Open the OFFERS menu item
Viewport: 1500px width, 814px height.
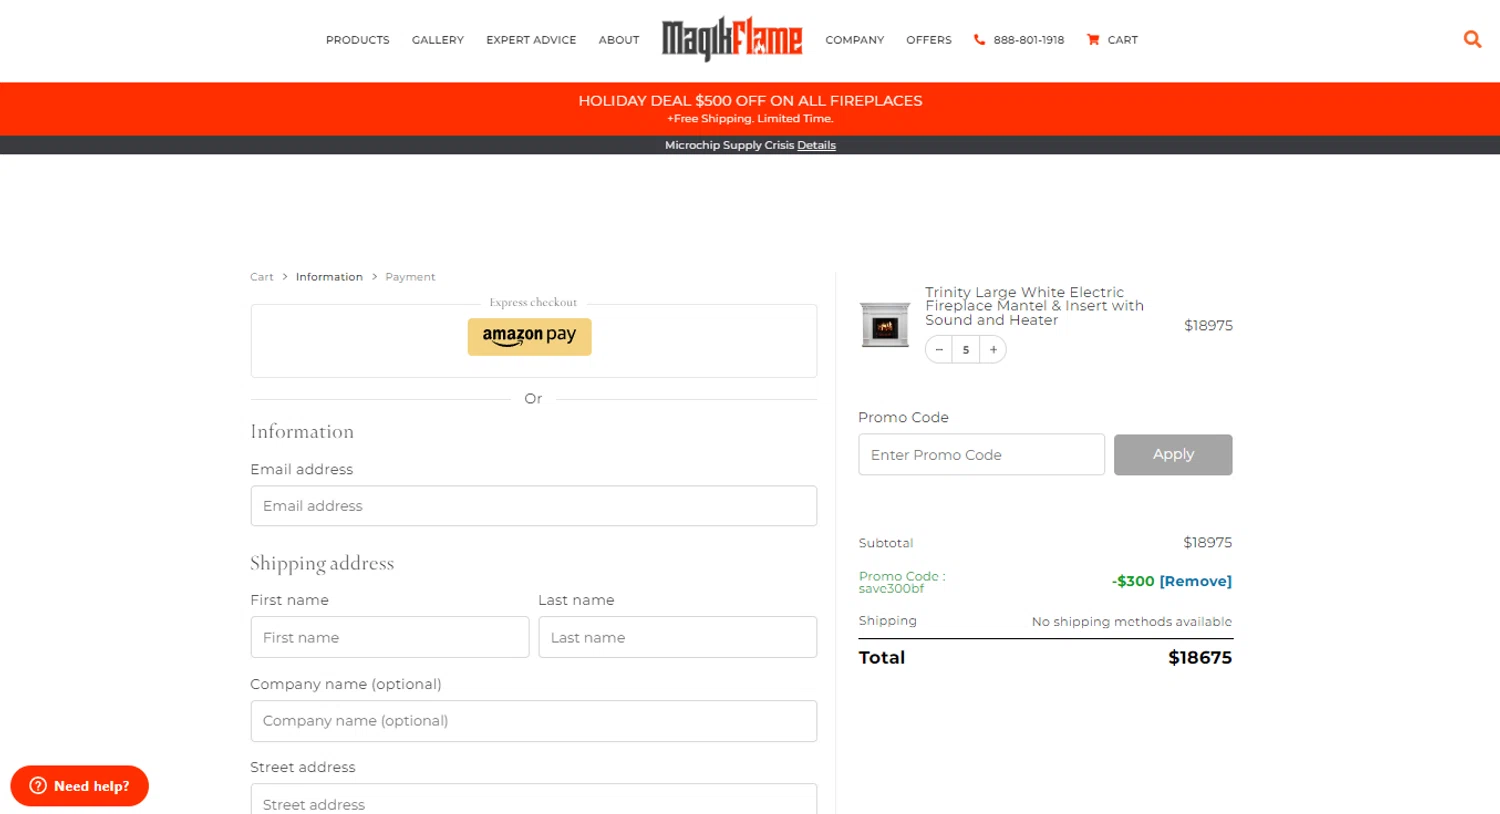click(929, 40)
